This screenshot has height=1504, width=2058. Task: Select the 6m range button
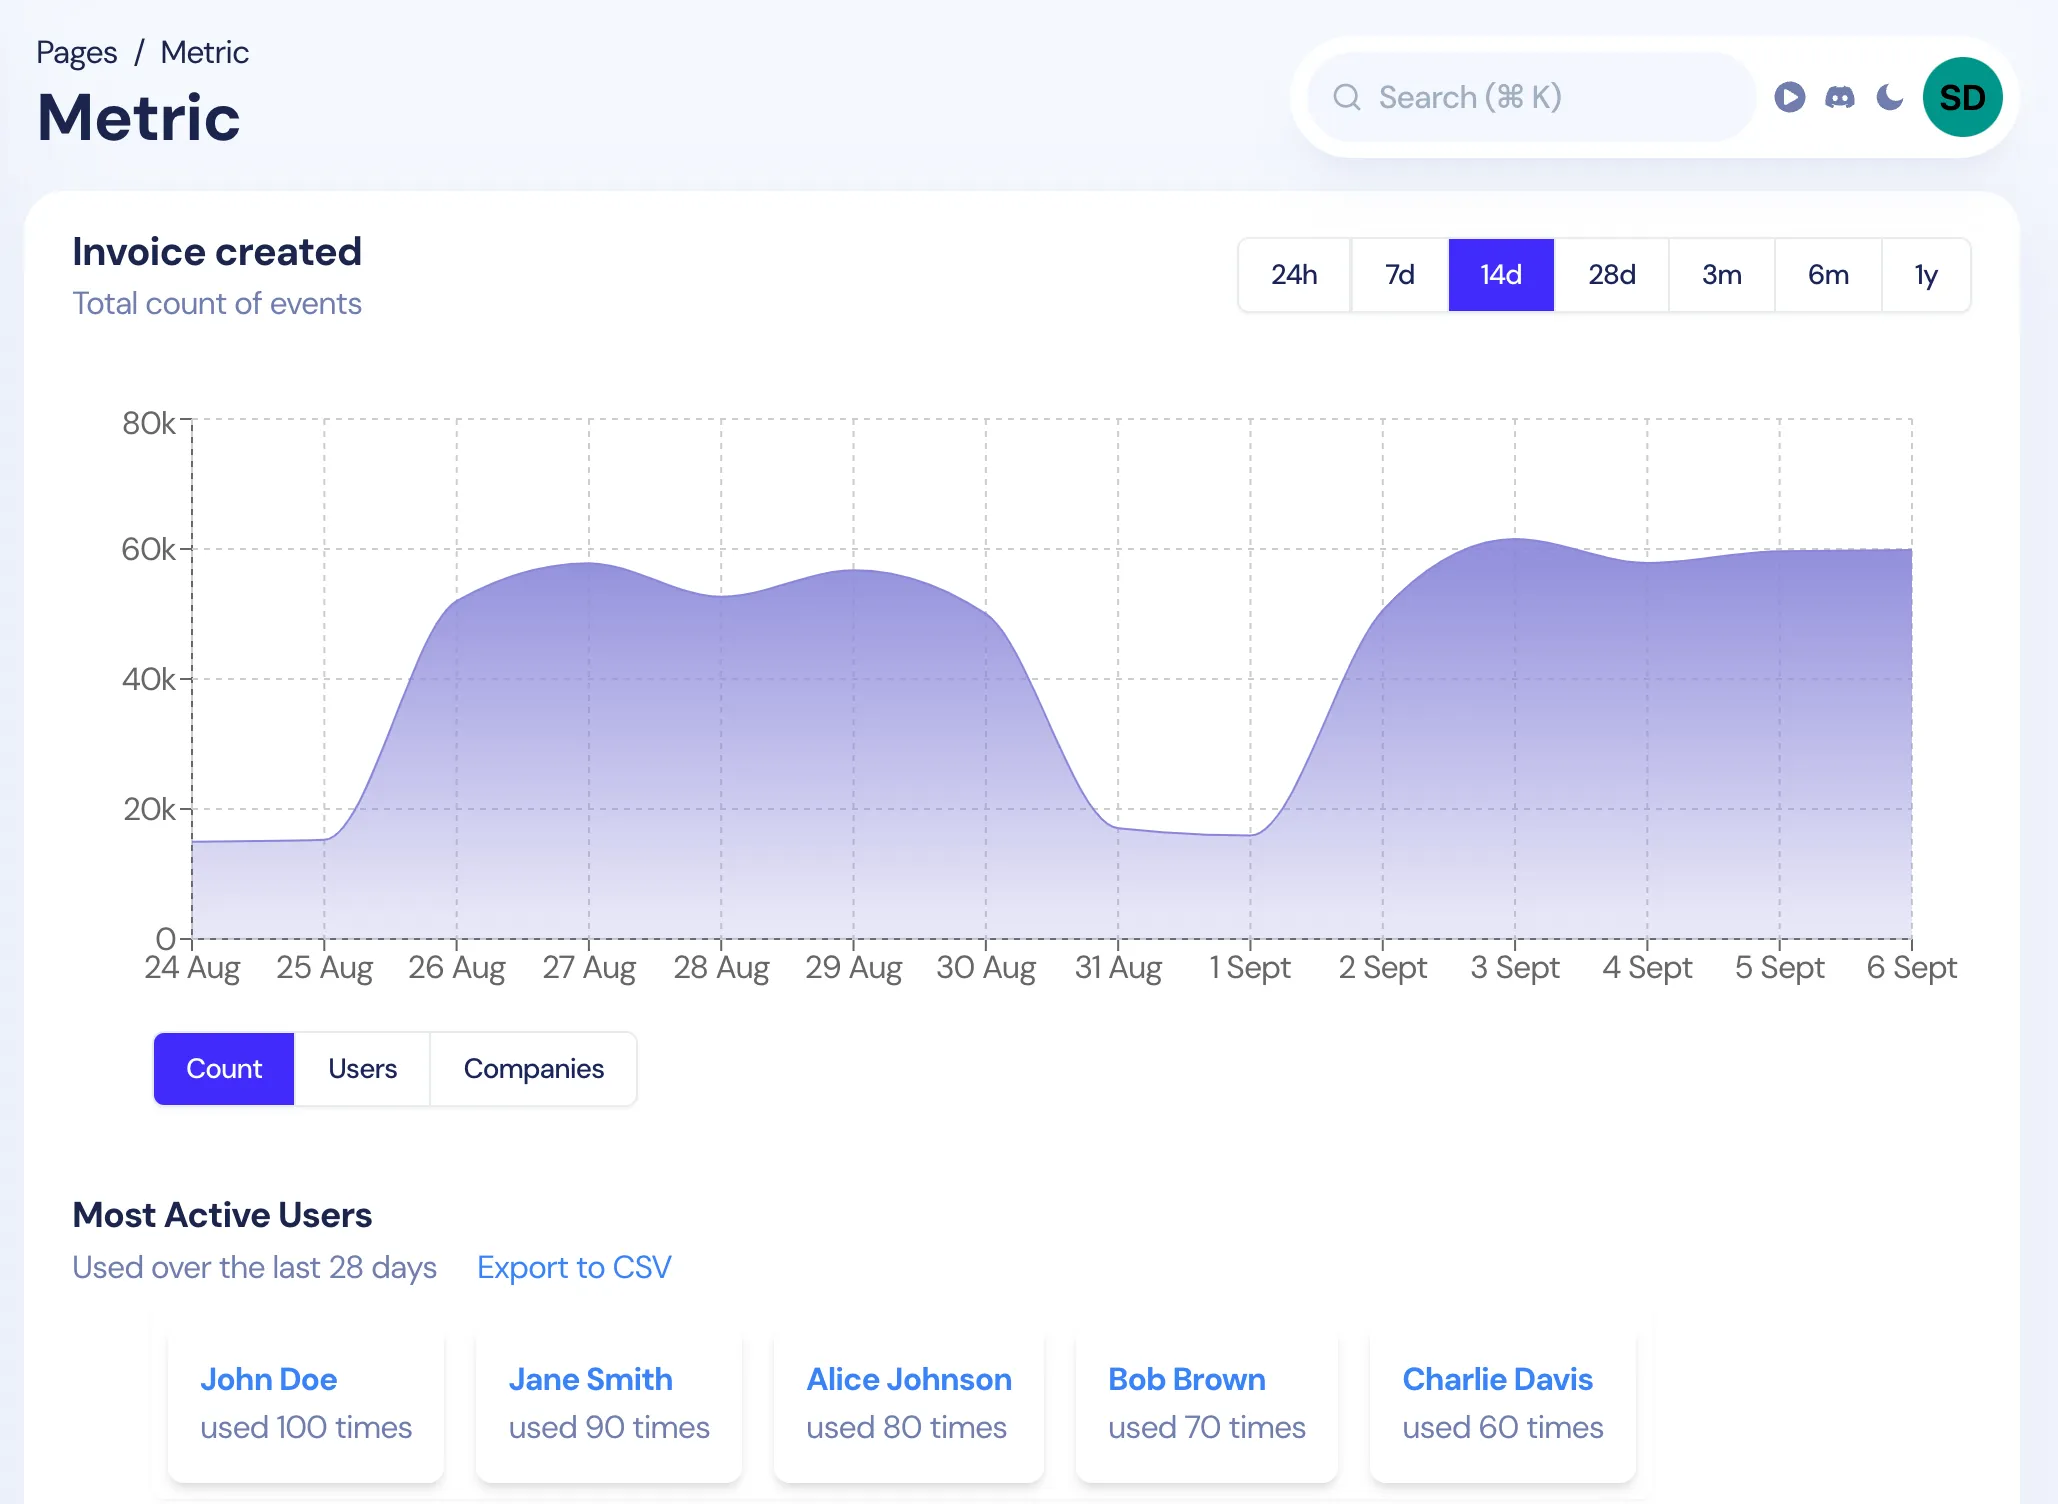point(1827,274)
